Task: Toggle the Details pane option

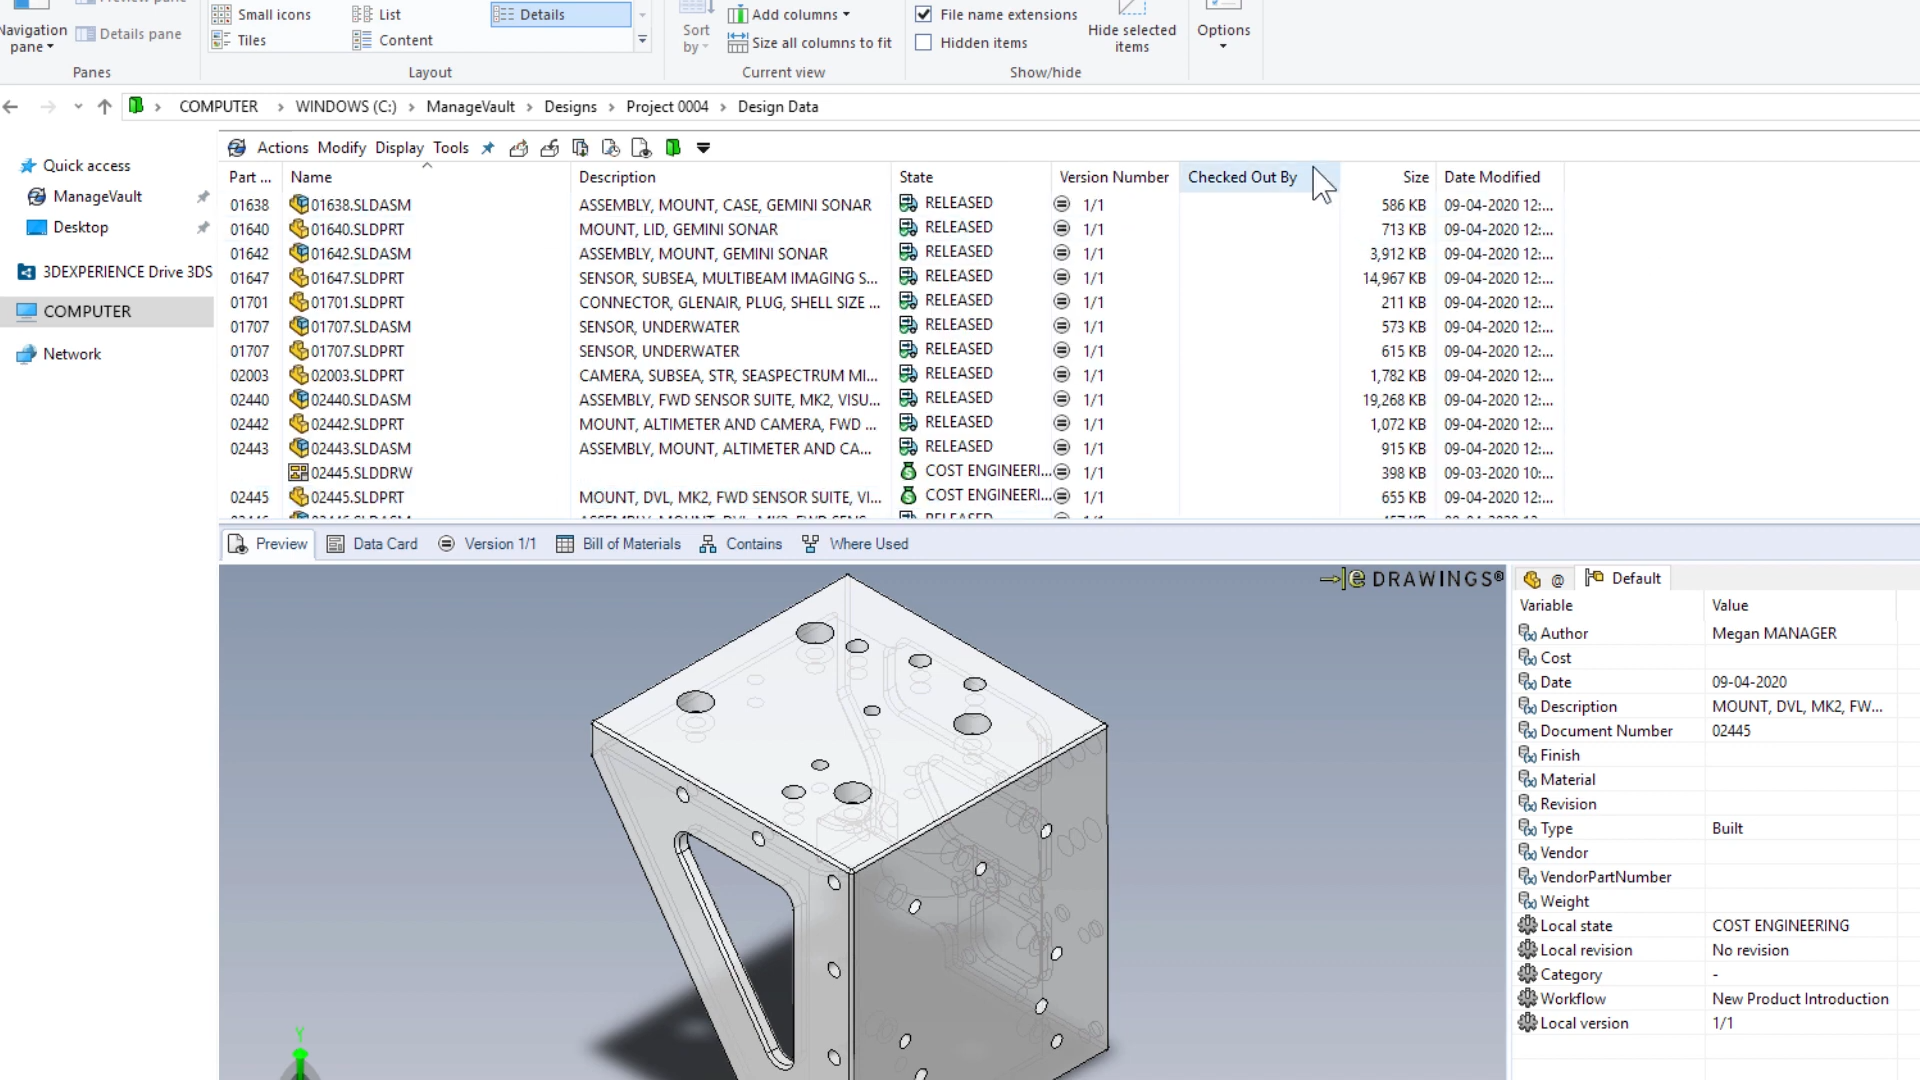Action: coord(129,34)
